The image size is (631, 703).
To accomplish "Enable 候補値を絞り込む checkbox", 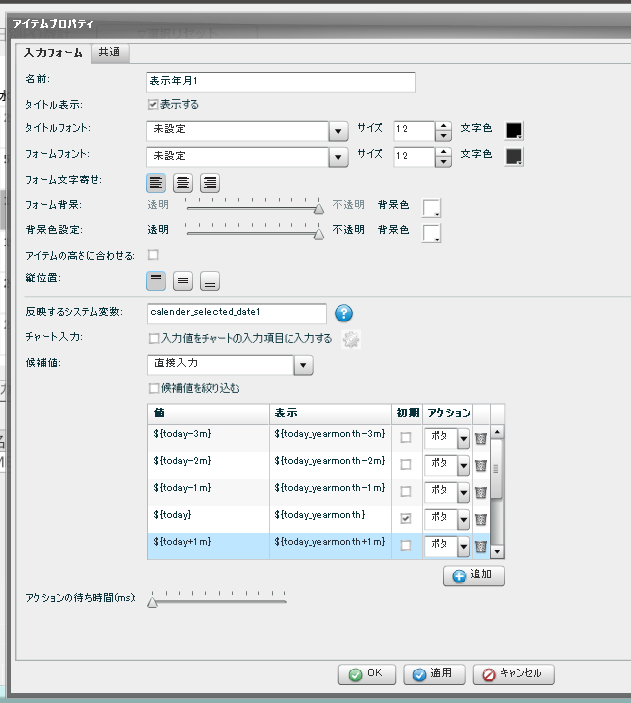I will [154, 388].
